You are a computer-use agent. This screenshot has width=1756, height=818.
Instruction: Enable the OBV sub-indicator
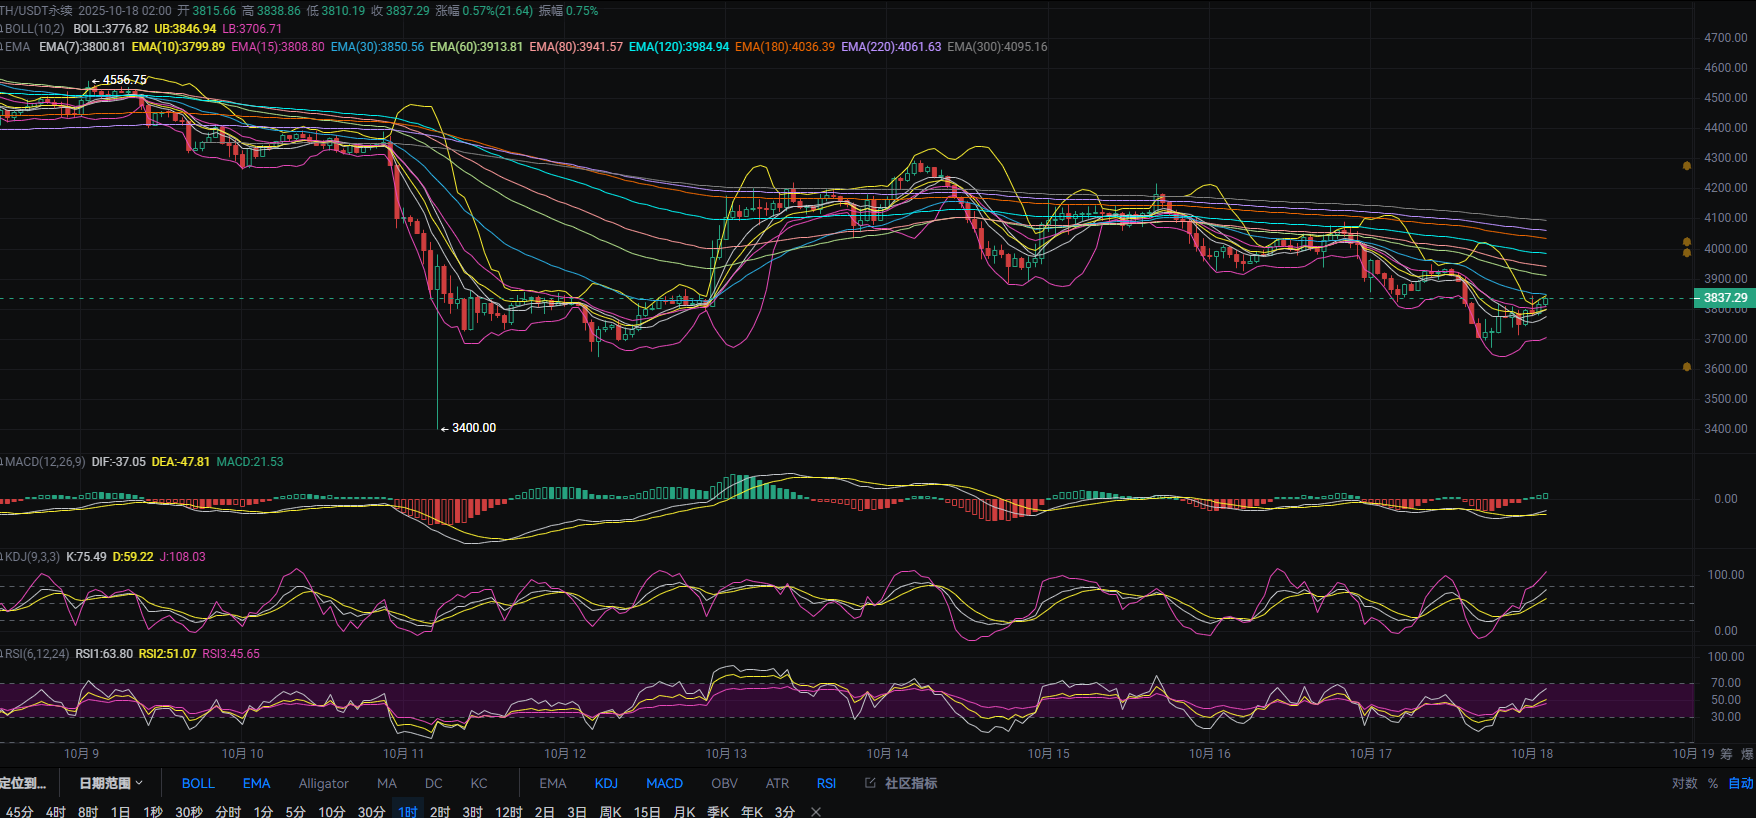coord(724,783)
